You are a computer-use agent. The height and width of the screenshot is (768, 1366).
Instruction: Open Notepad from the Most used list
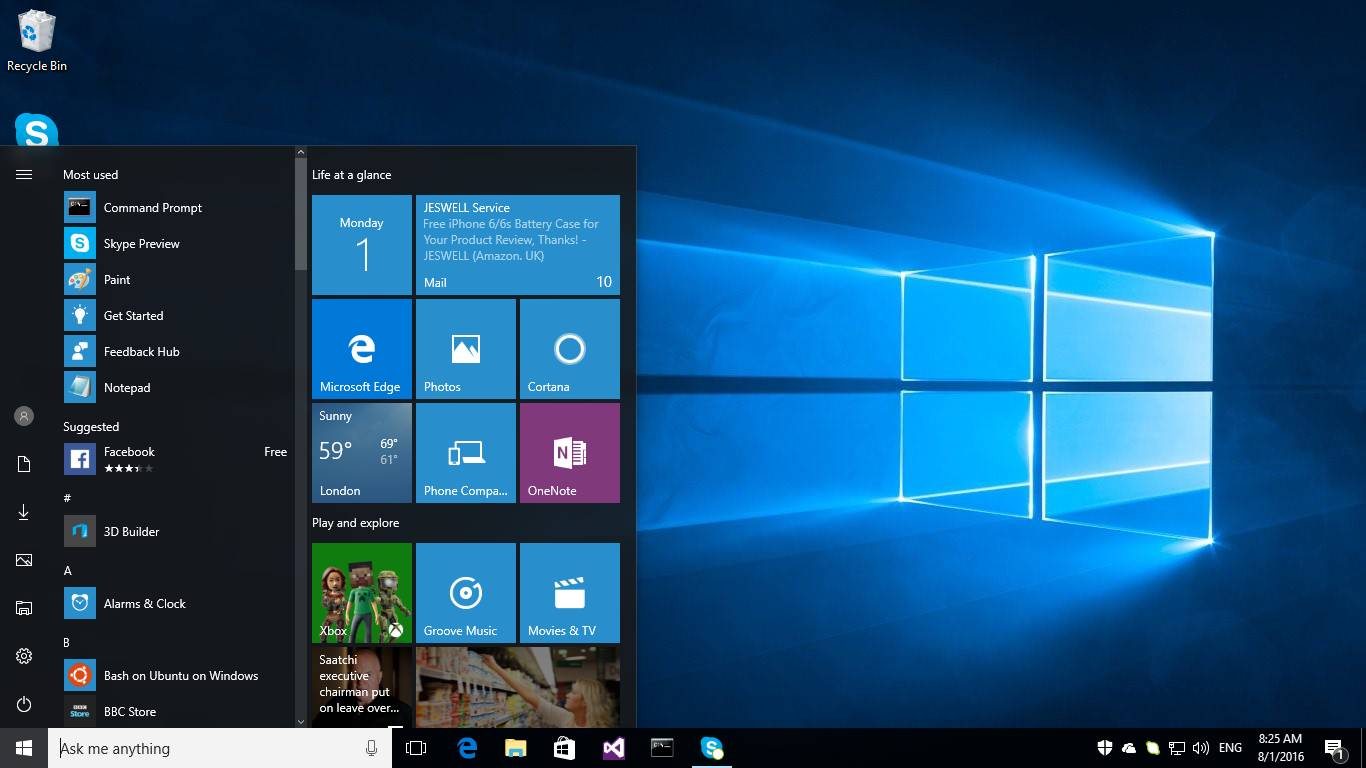tap(178, 388)
